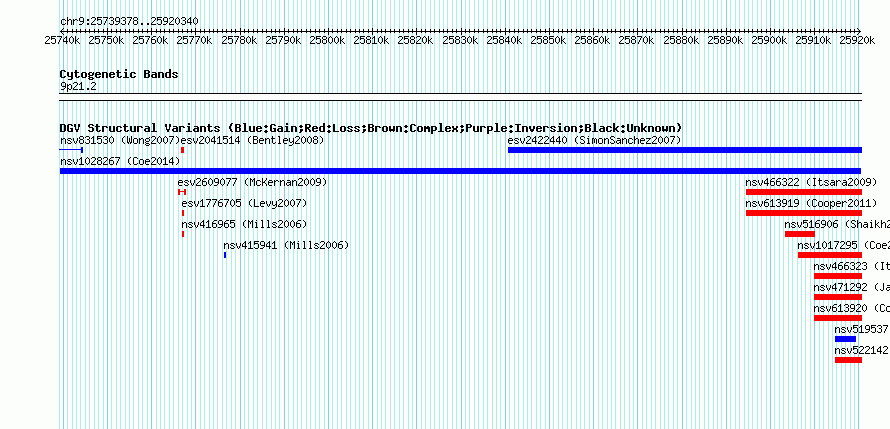Open the nsv1028267 (Coe2014) variant label
Viewport: 890px width, 429px height.
(120, 161)
